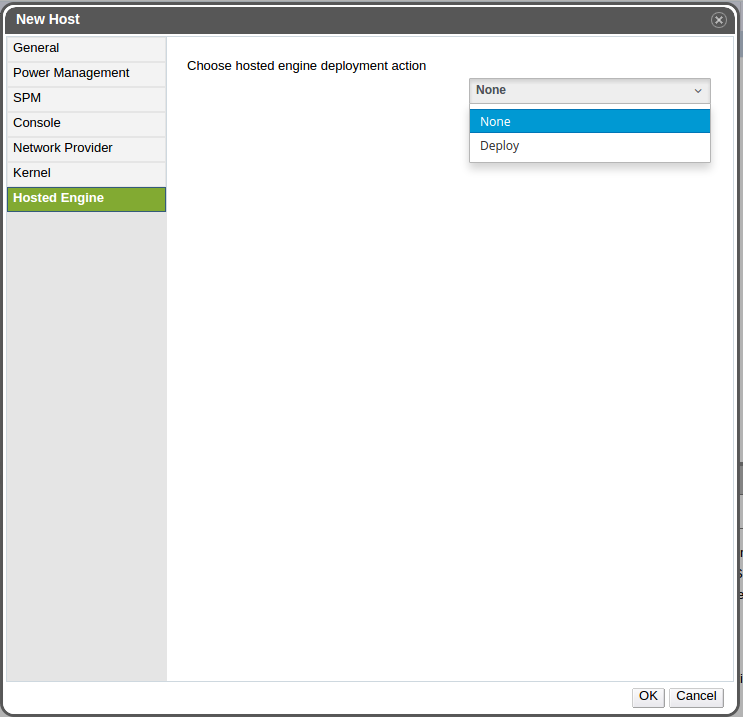Close the New Host dialog with X icon
The width and height of the screenshot is (743, 717).
click(718, 20)
